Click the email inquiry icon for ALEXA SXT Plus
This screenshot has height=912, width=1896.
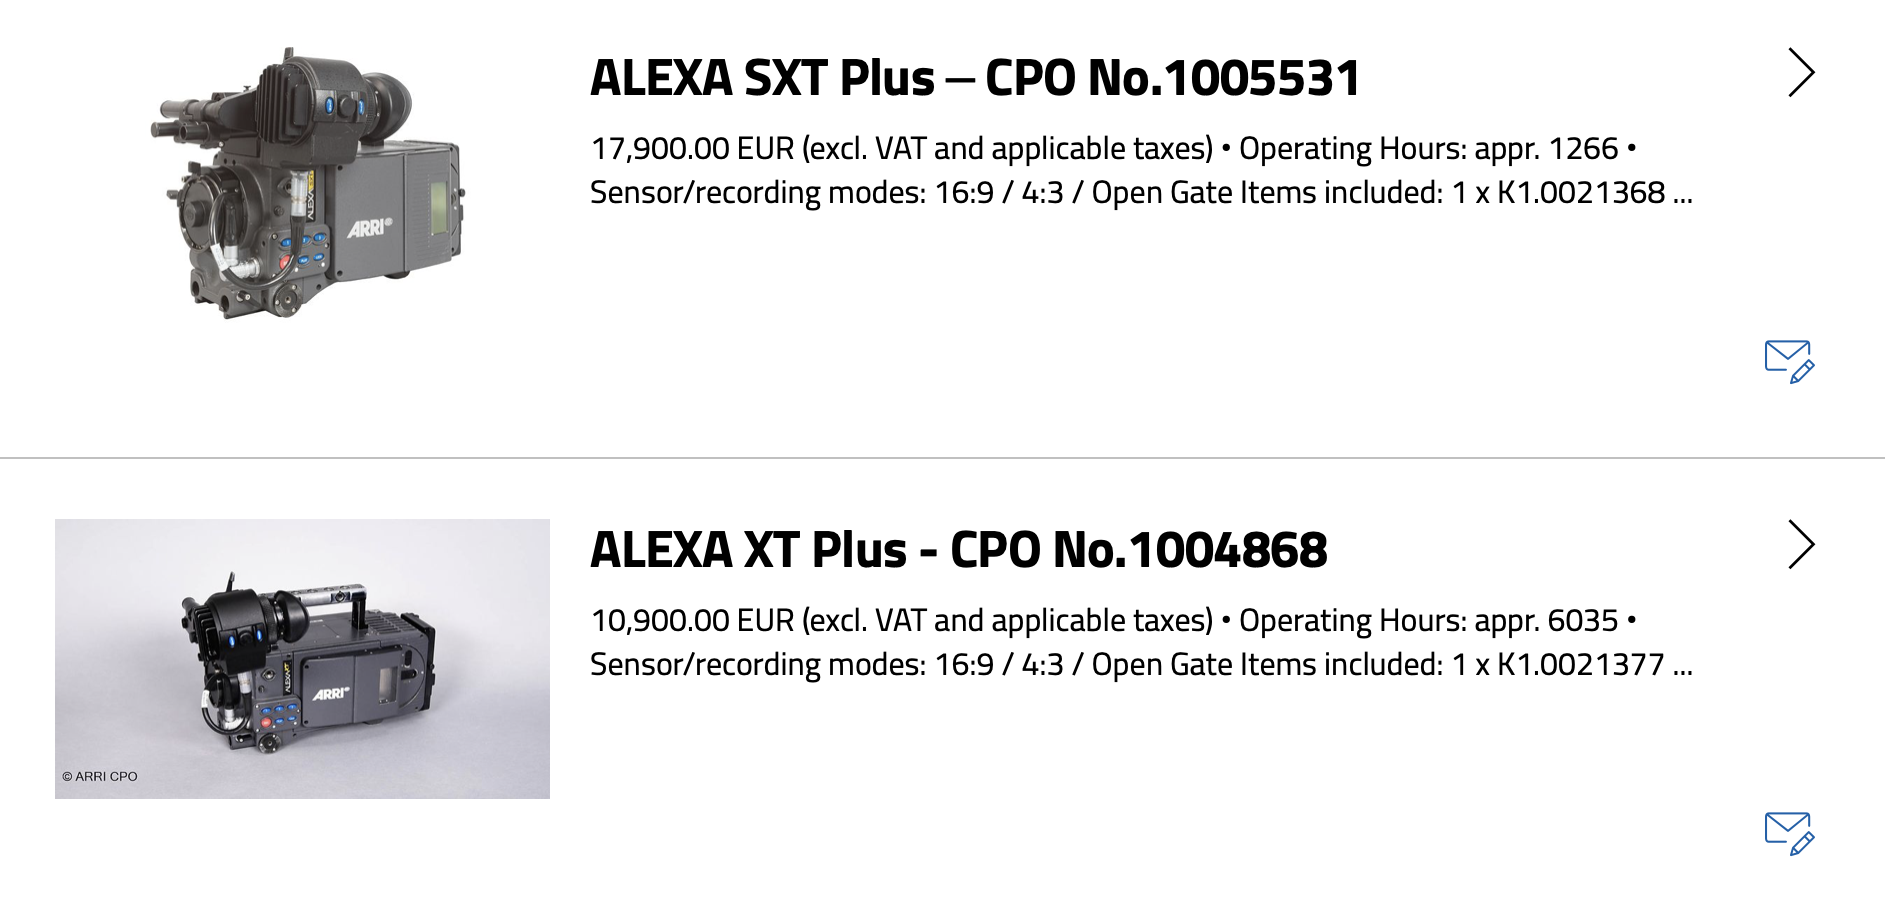1789,361
